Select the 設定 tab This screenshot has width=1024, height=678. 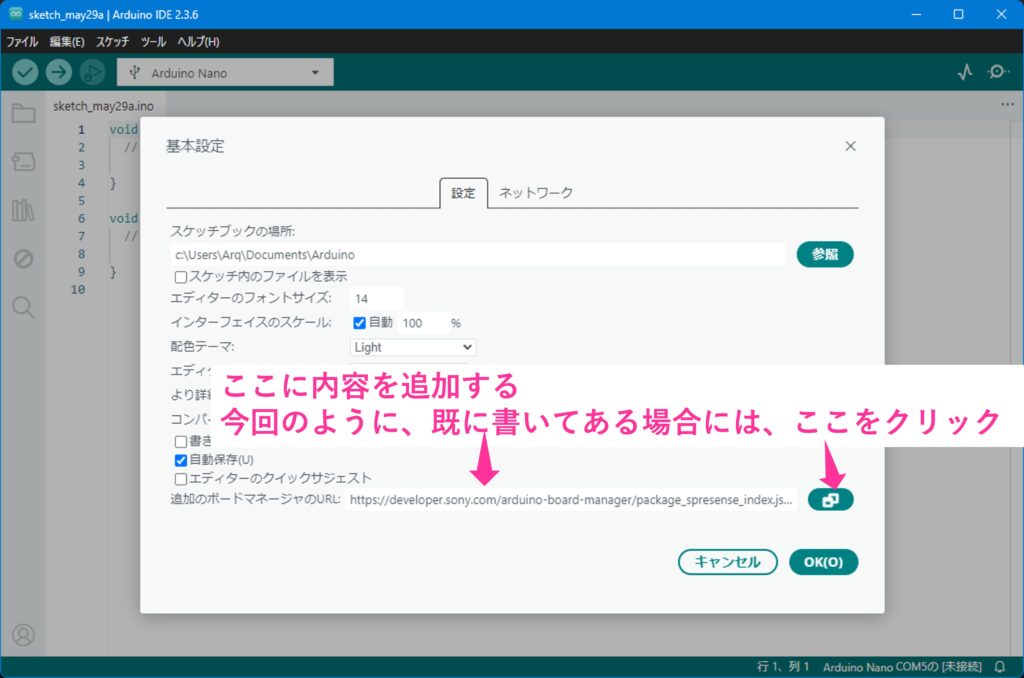tap(464, 193)
